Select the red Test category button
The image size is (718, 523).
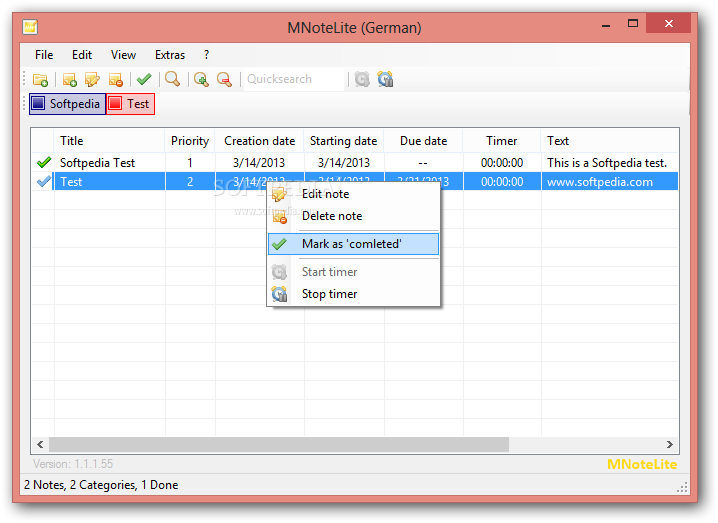tap(131, 104)
